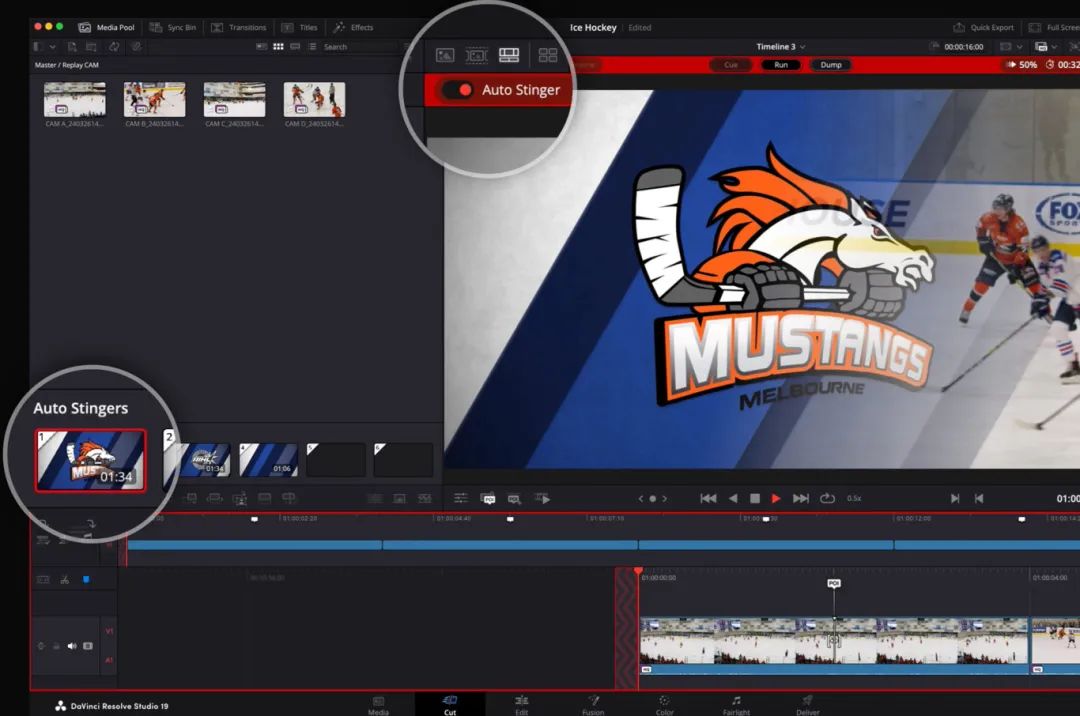Open the Fusion page

point(593,706)
